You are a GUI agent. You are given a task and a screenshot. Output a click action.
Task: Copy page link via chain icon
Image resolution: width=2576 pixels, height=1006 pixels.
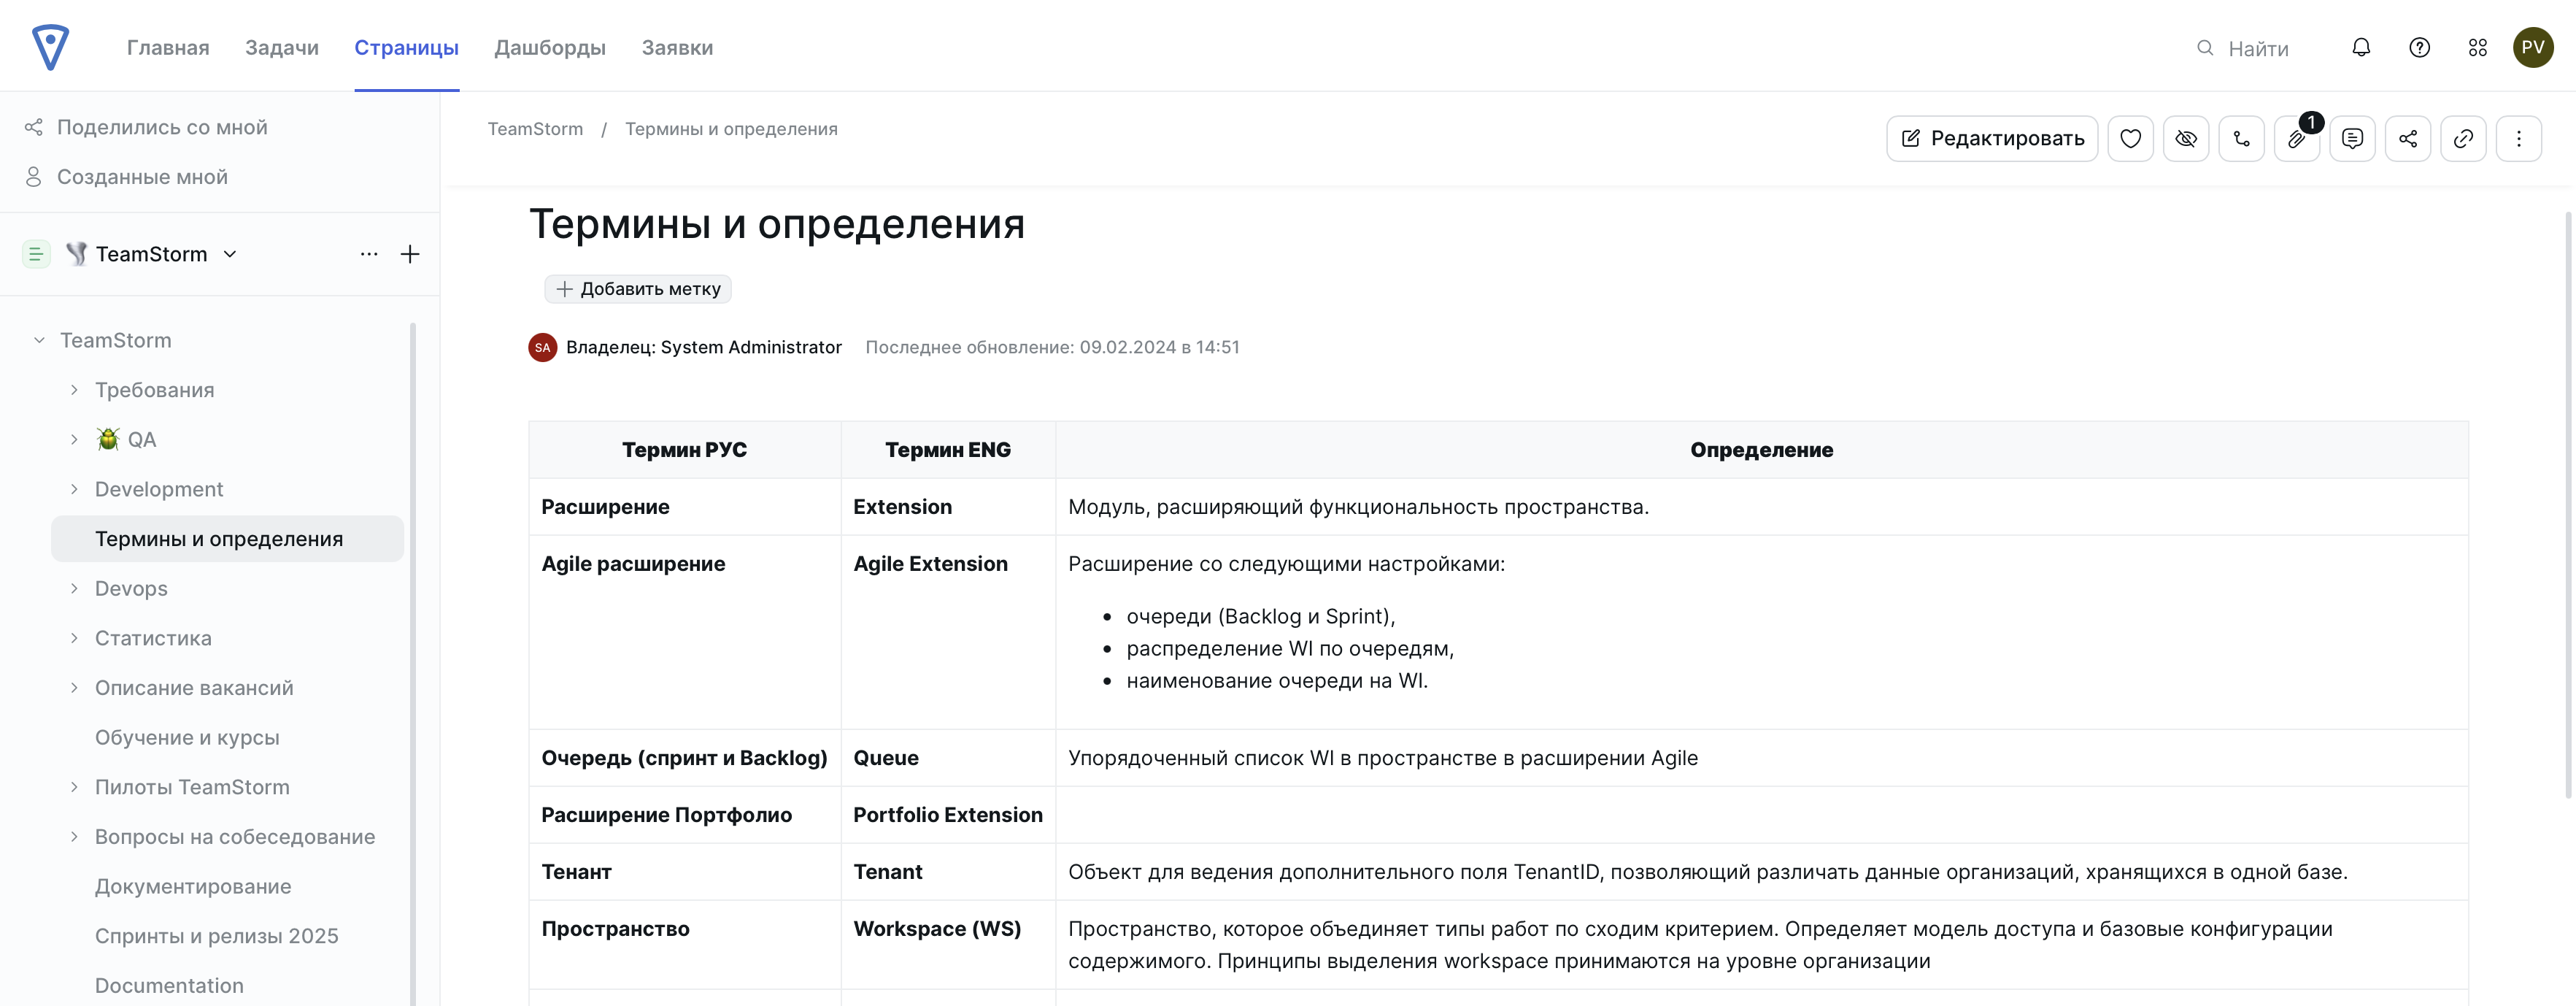pyautogui.click(x=2463, y=138)
